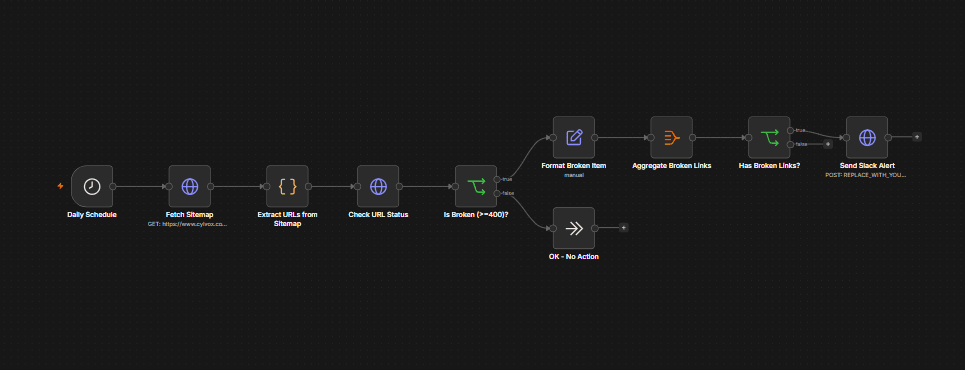Click the "GET: https://www.cylvox.co..." subtitle
The image size is (965, 370).
[x=187, y=225]
